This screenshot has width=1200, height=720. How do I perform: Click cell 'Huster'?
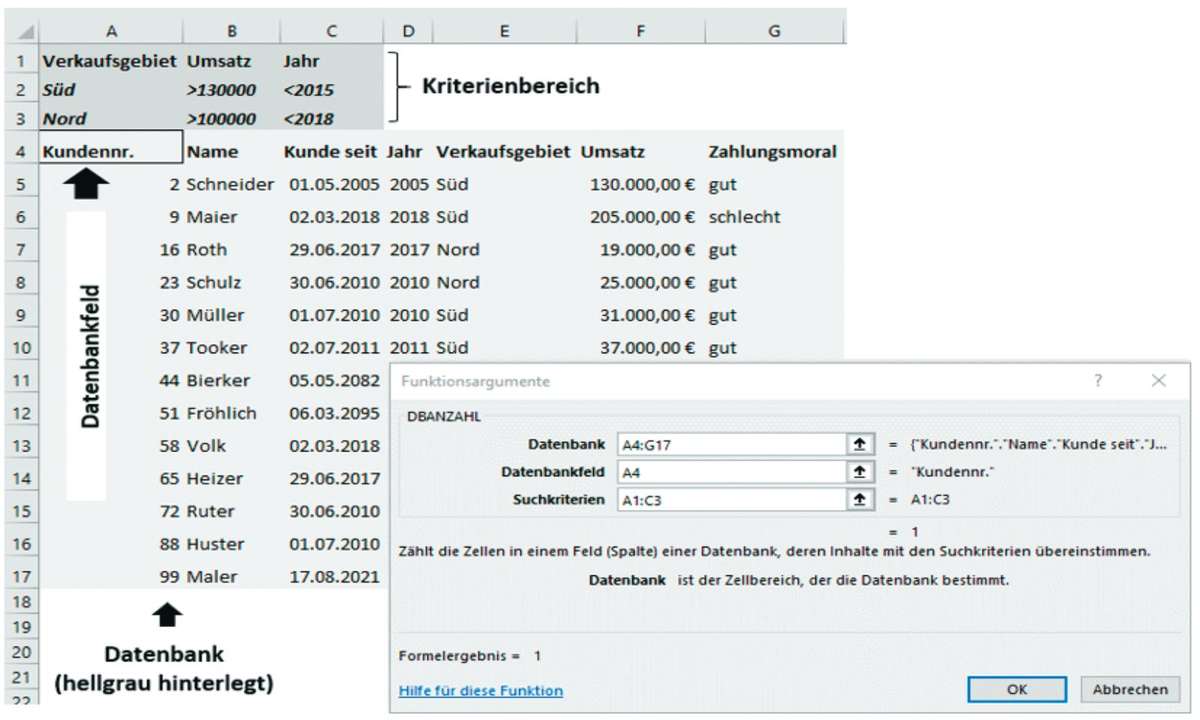pyautogui.click(x=232, y=544)
